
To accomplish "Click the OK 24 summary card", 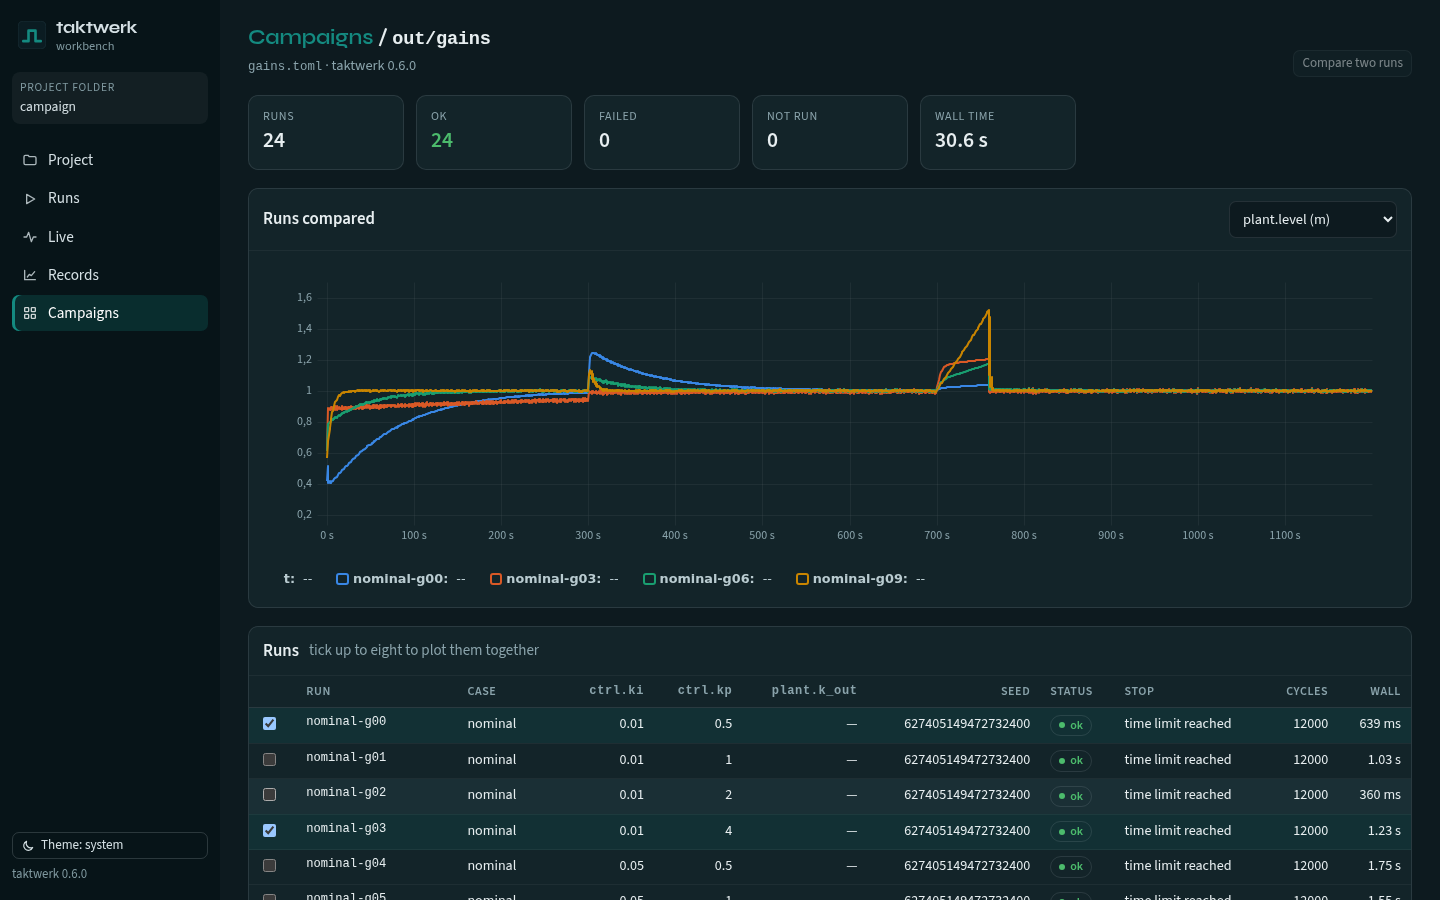I will tap(494, 132).
